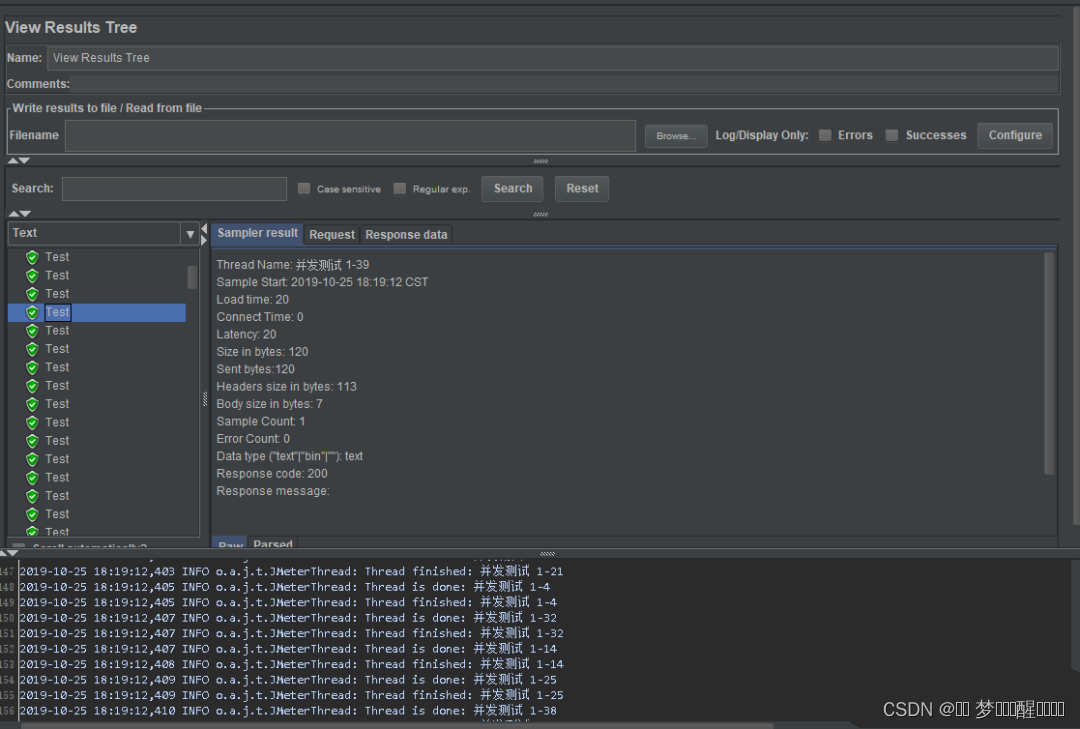
Task: Click log line Thread is done 并发测试 1-38
Action: pyautogui.click(x=289, y=711)
